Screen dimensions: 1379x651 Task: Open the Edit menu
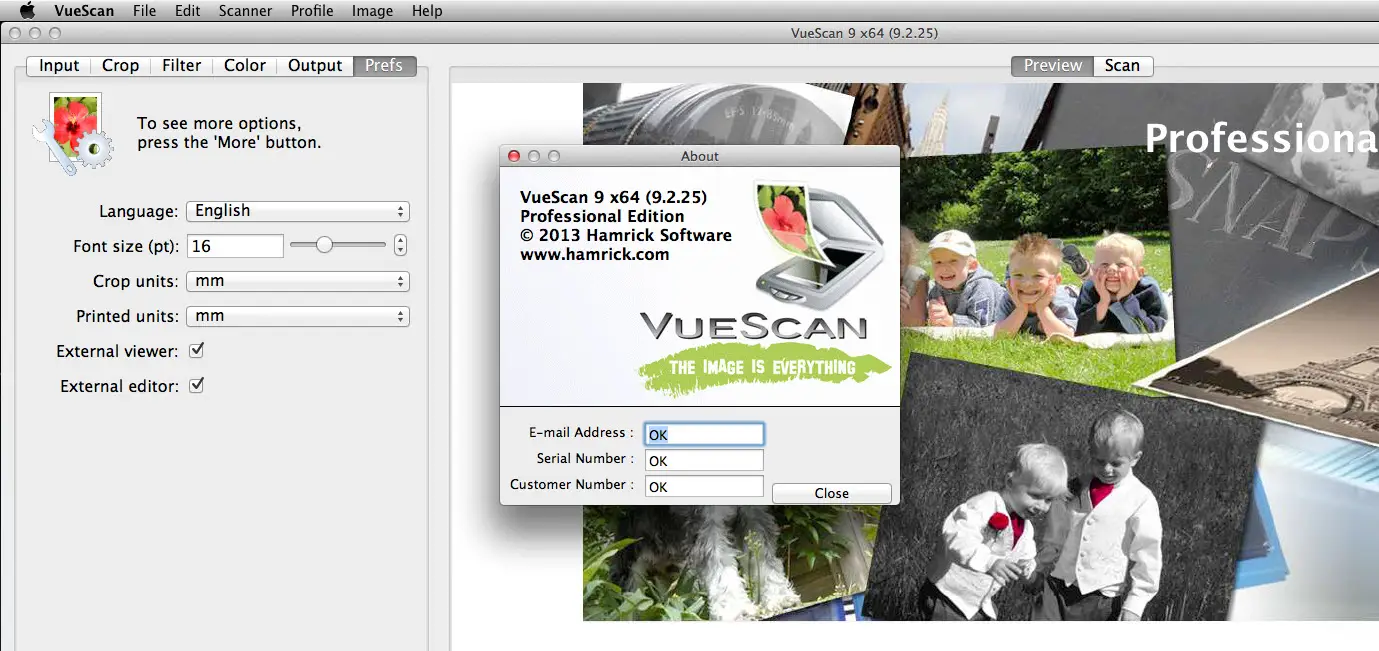[188, 11]
